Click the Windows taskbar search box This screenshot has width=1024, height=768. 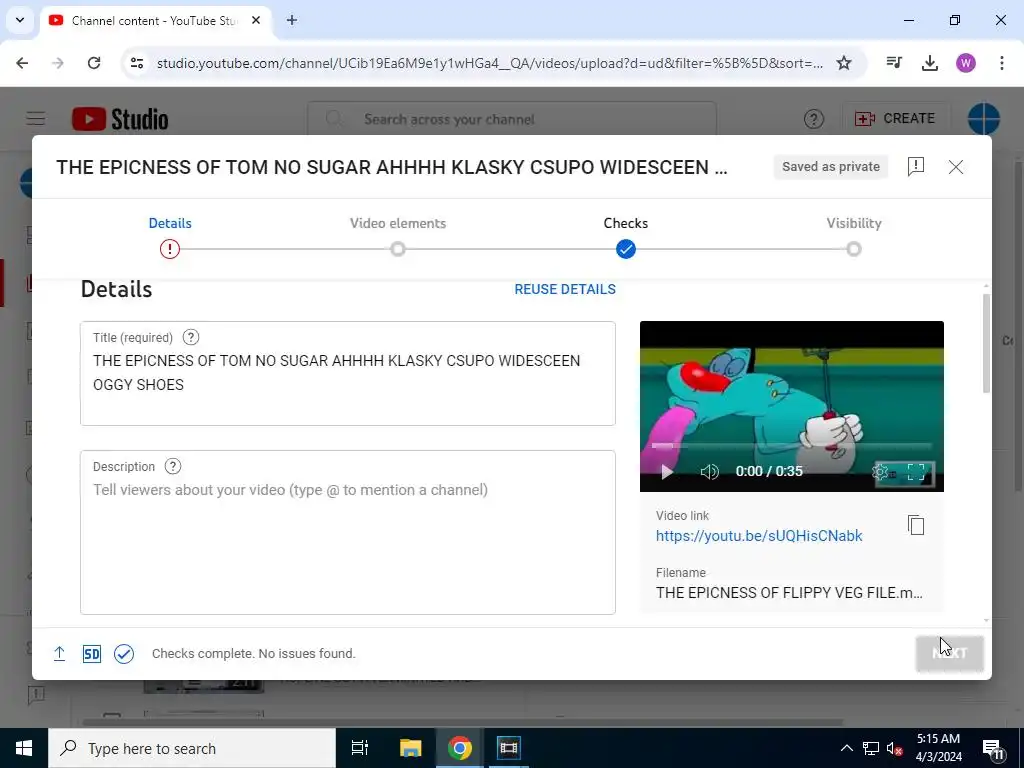tap(192, 748)
